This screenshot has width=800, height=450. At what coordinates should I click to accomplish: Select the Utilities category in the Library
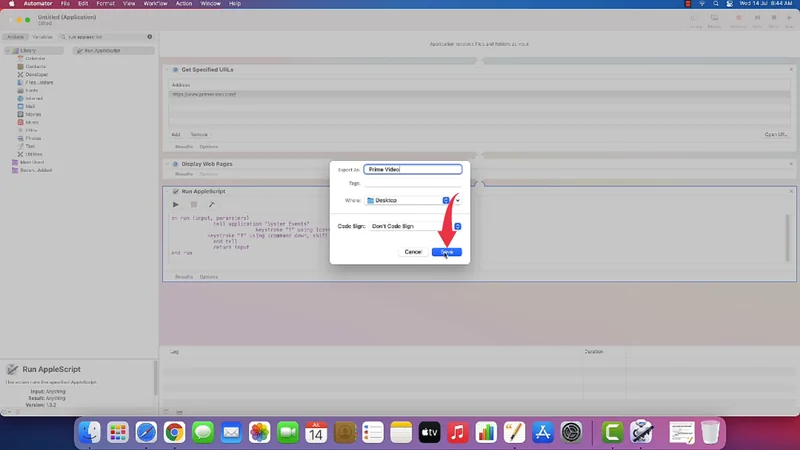[x=35, y=154]
